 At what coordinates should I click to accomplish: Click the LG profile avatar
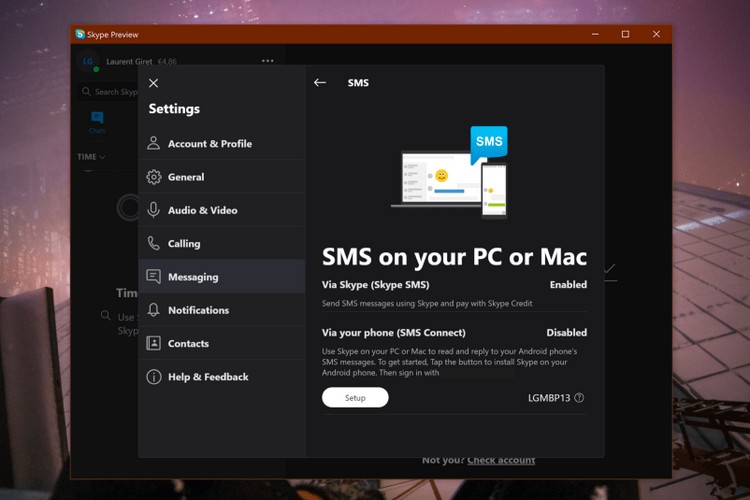[88, 61]
